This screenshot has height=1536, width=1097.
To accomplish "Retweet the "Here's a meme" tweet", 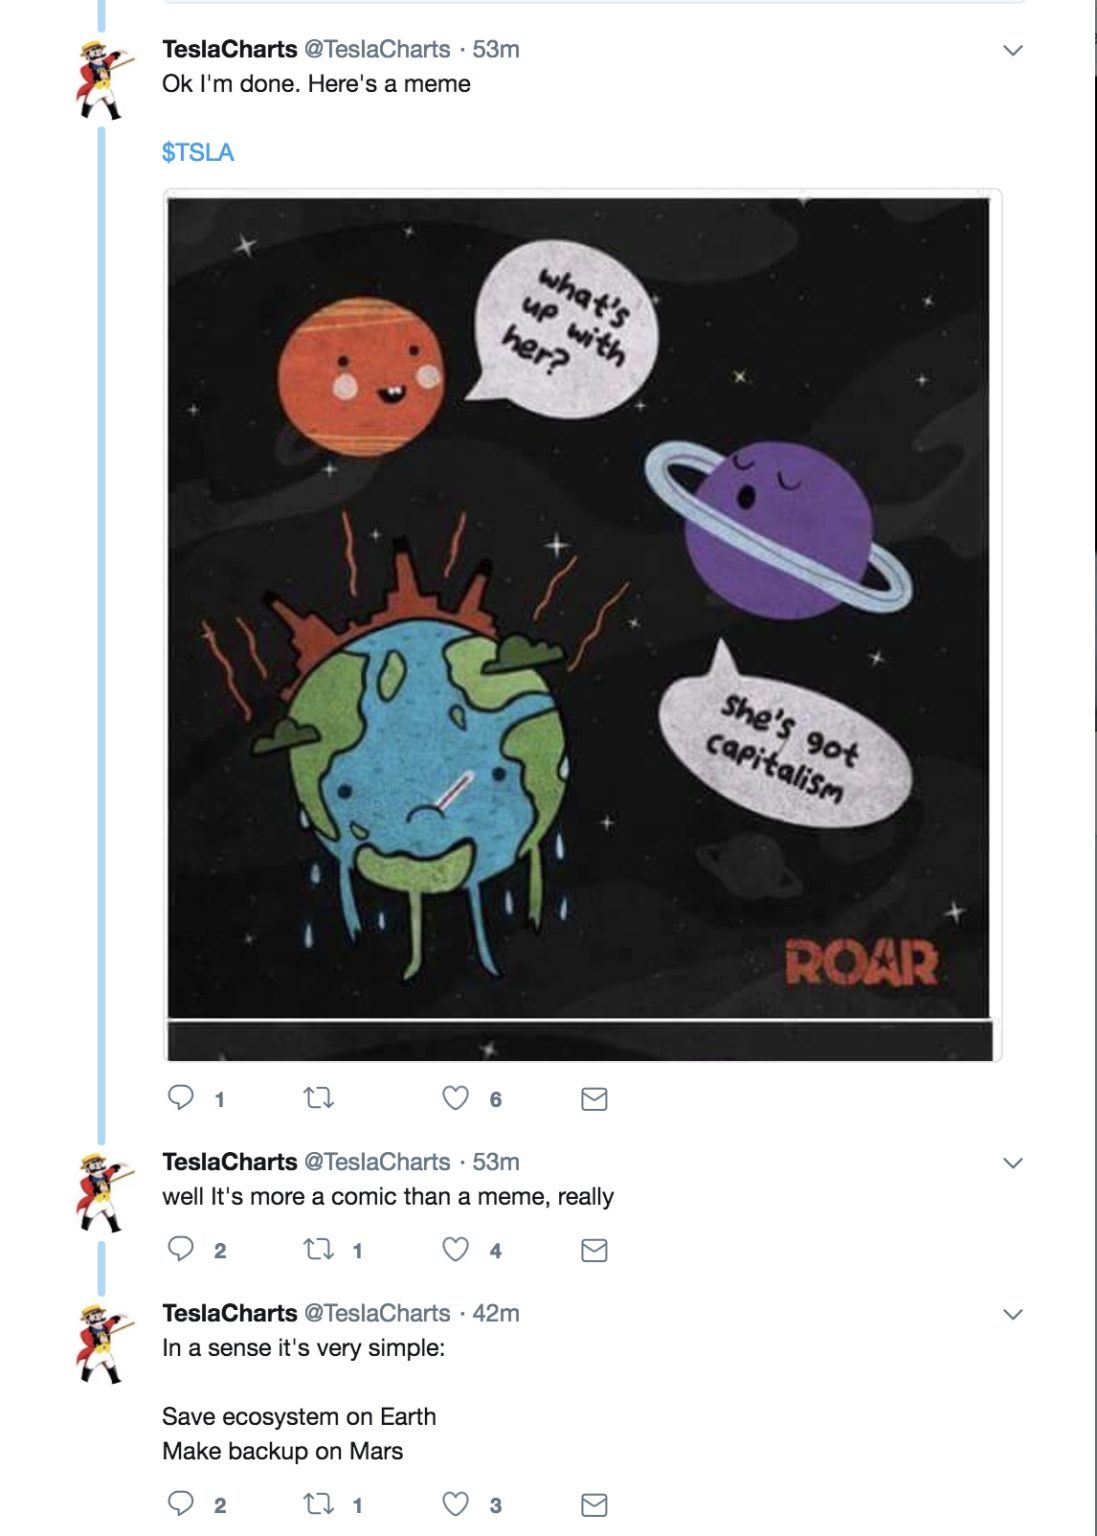I will click(x=318, y=1098).
